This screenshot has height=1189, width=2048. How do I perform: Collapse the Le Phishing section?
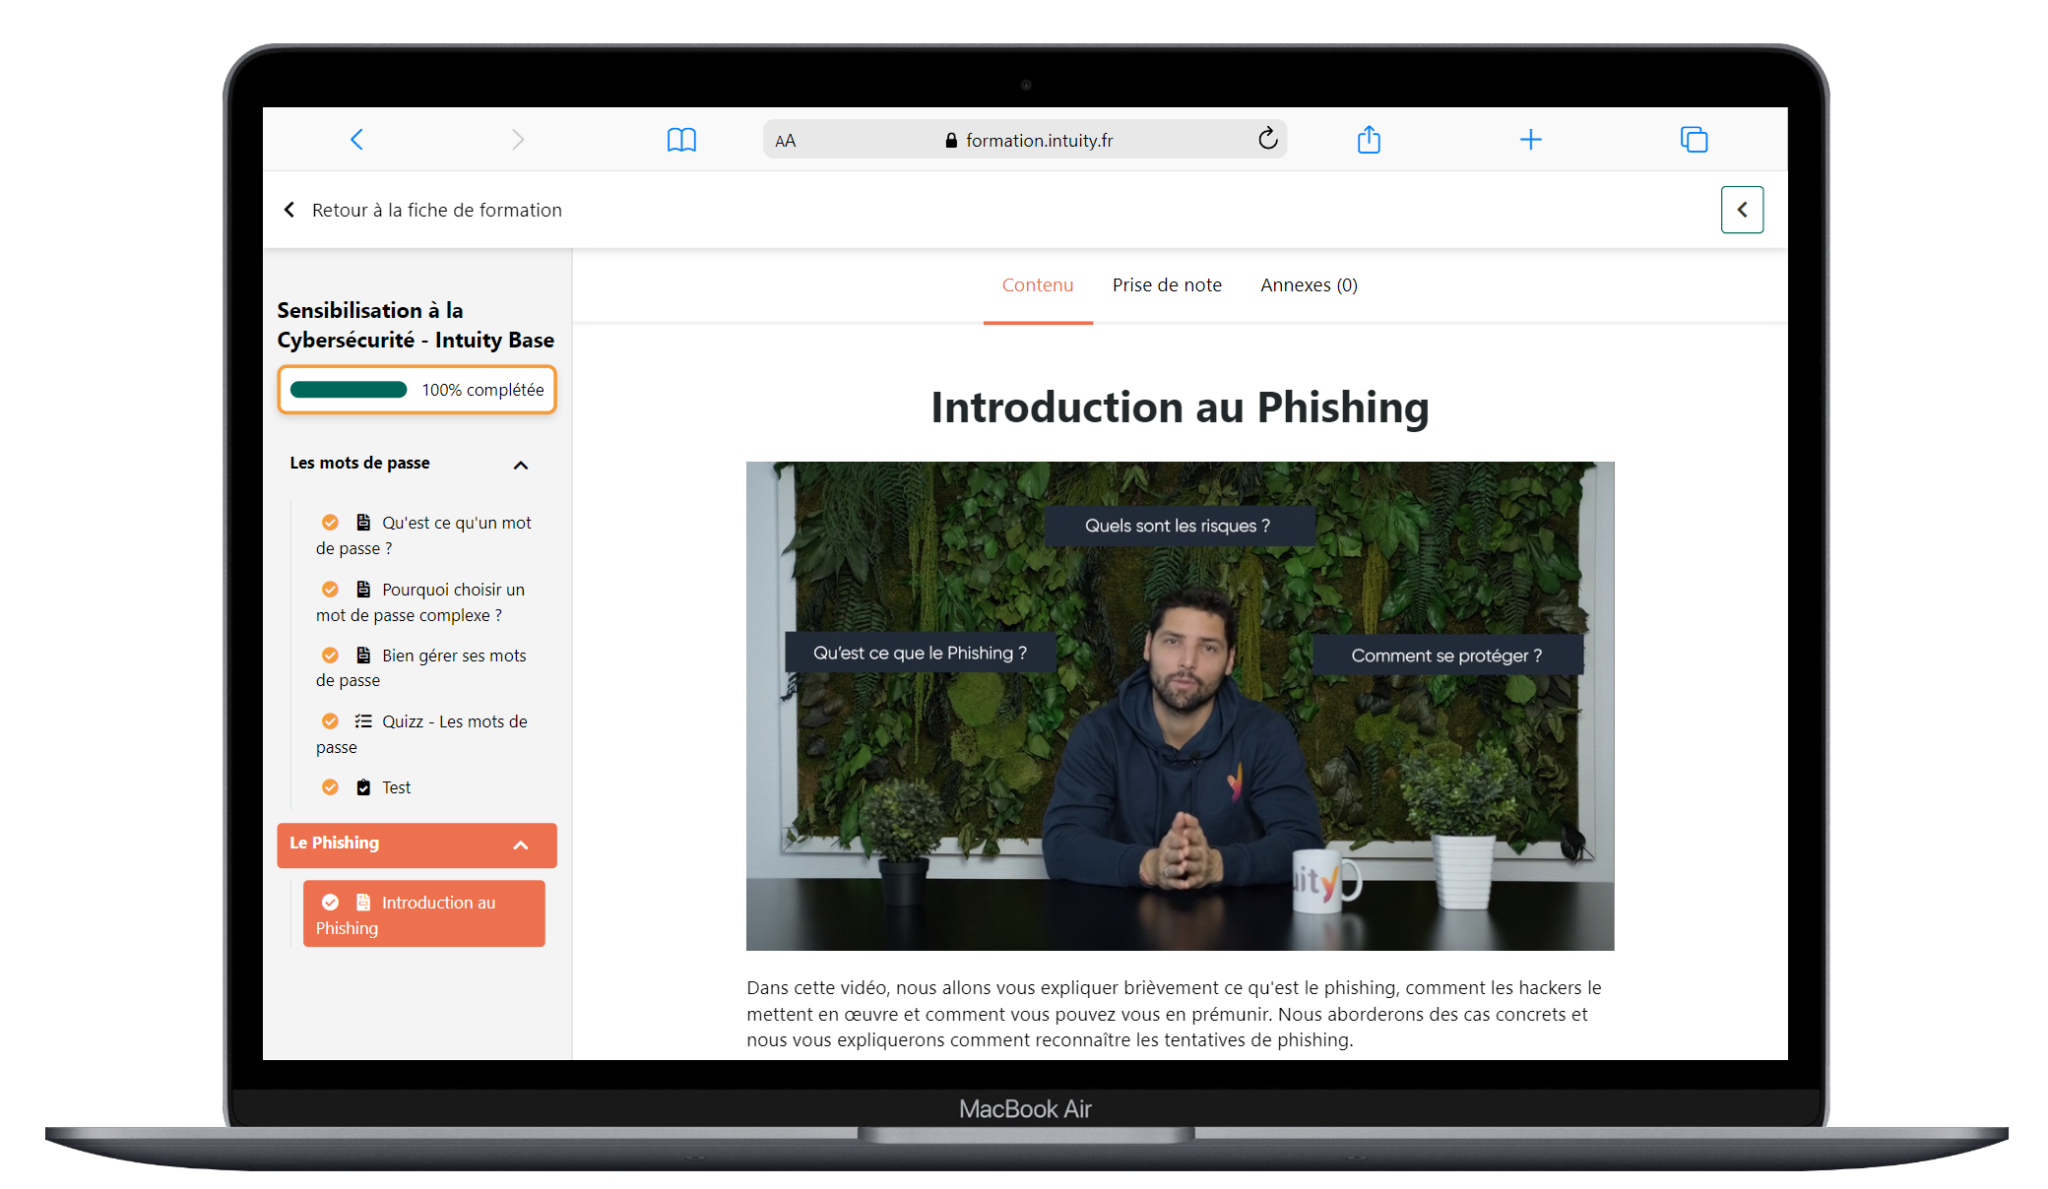[520, 845]
